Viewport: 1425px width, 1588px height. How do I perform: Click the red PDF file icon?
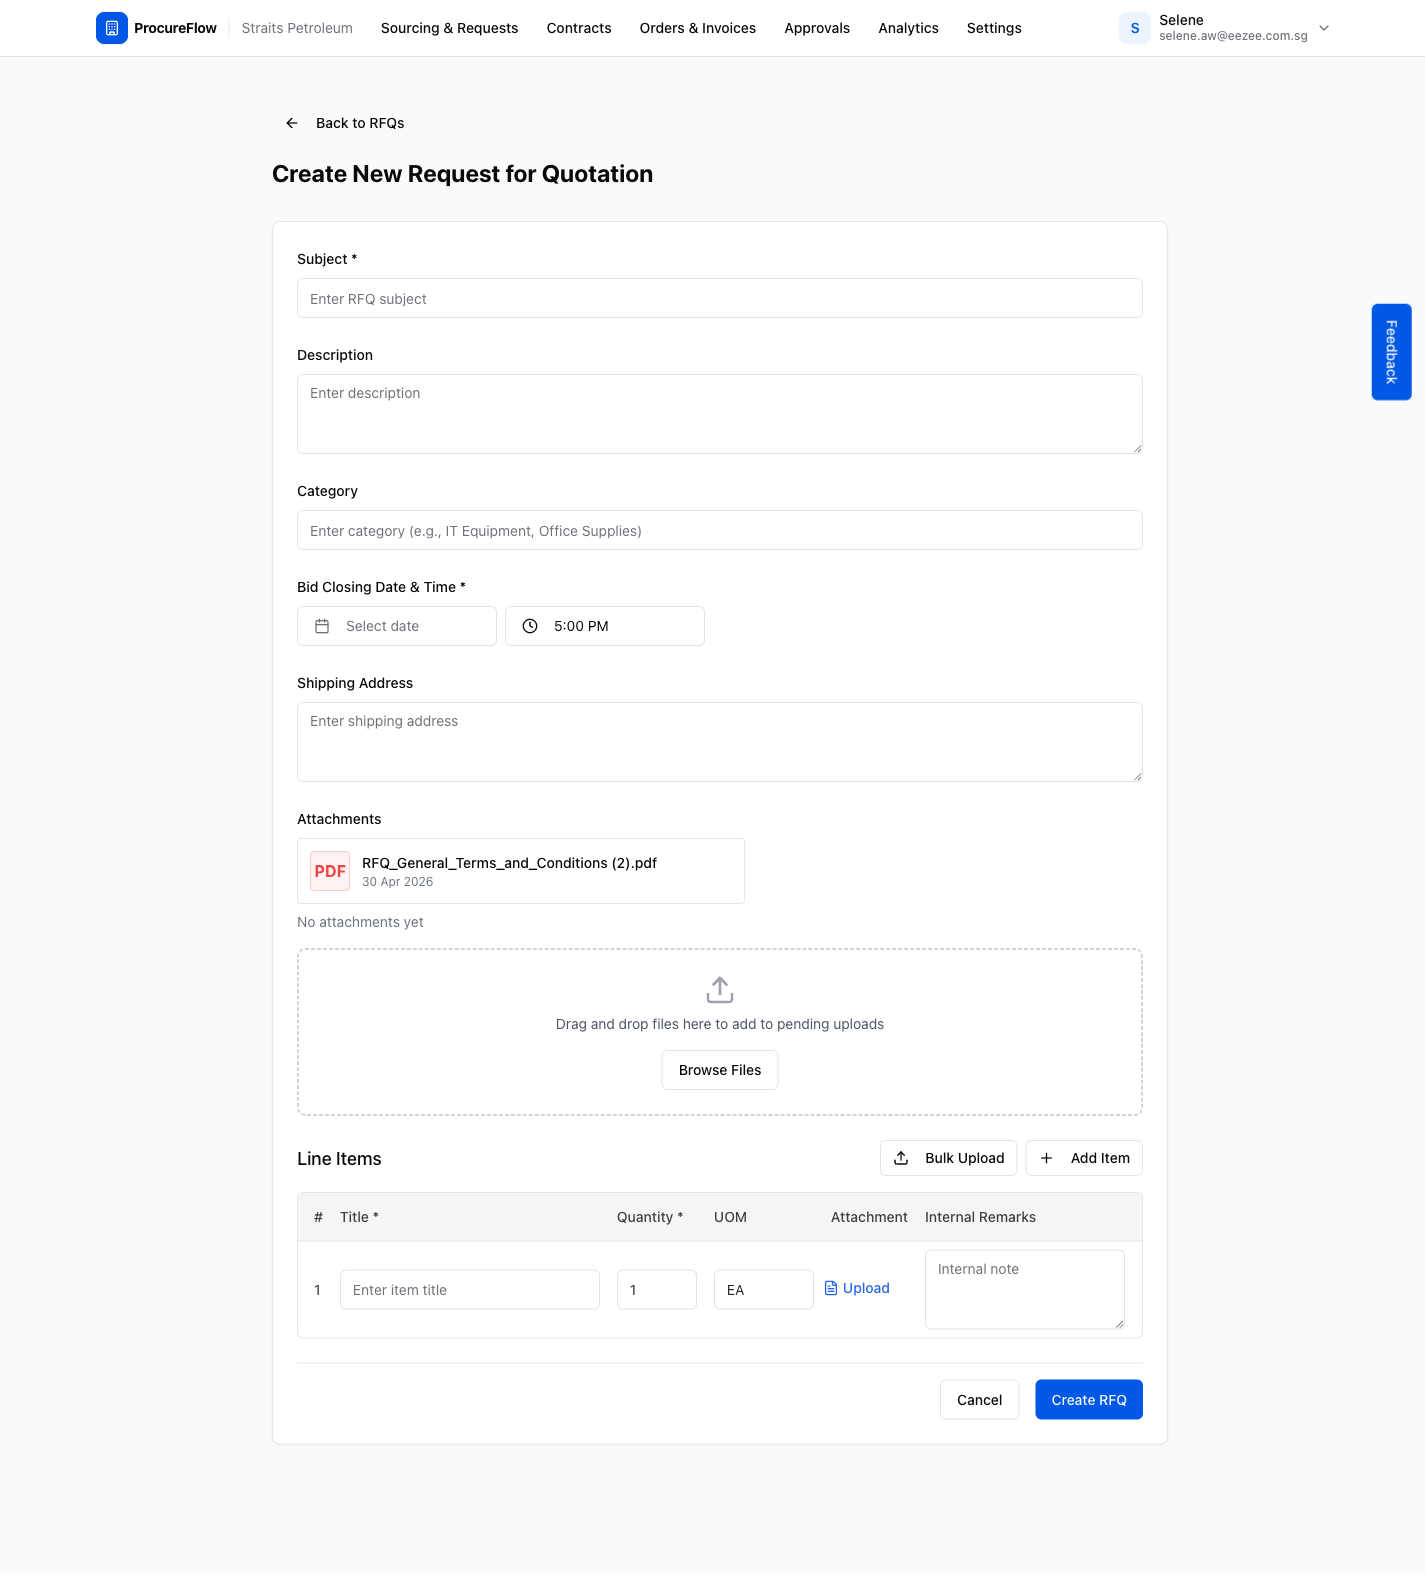pyautogui.click(x=330, y=871)
